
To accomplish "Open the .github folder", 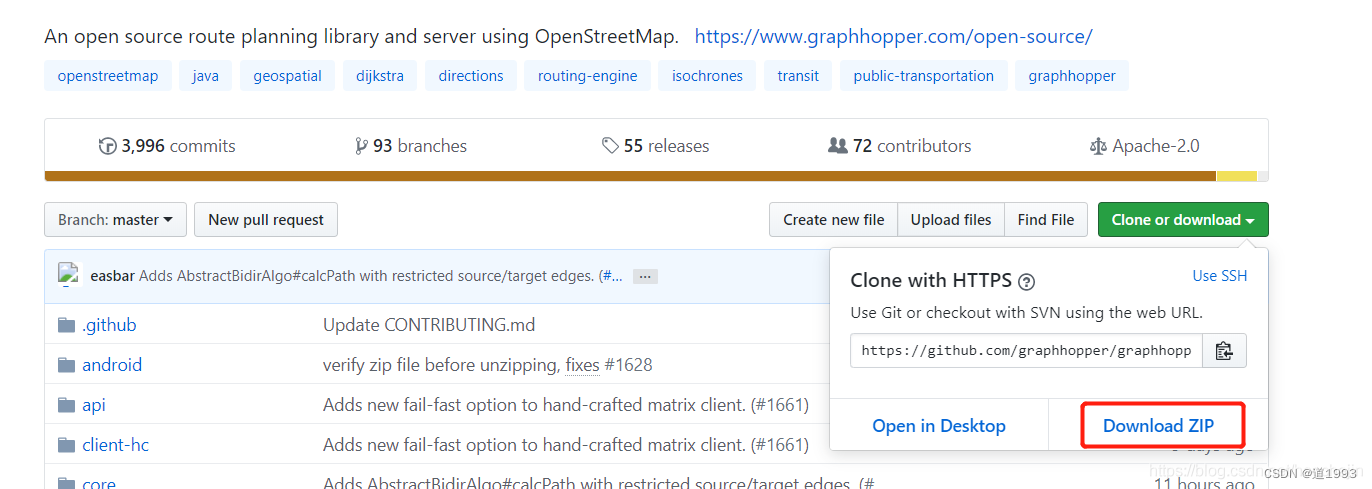I will tap(109, 325).
